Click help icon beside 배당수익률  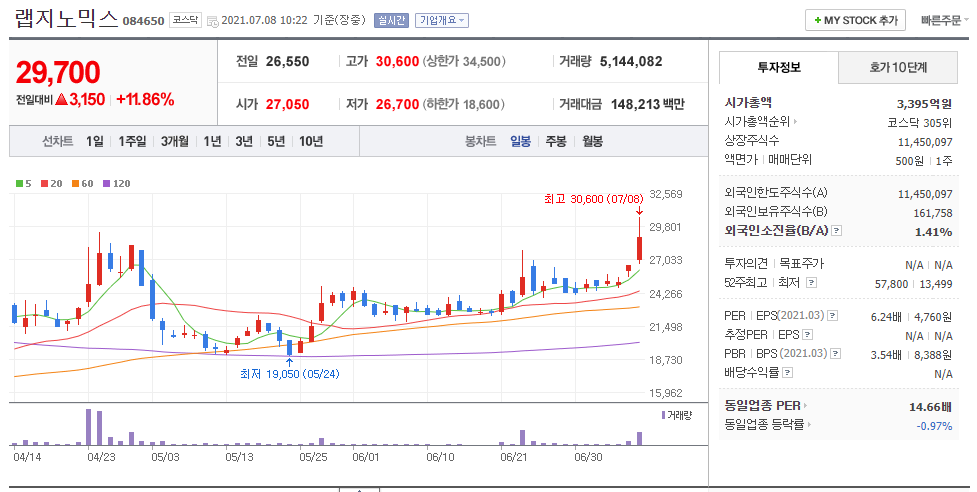click(788, 372)
